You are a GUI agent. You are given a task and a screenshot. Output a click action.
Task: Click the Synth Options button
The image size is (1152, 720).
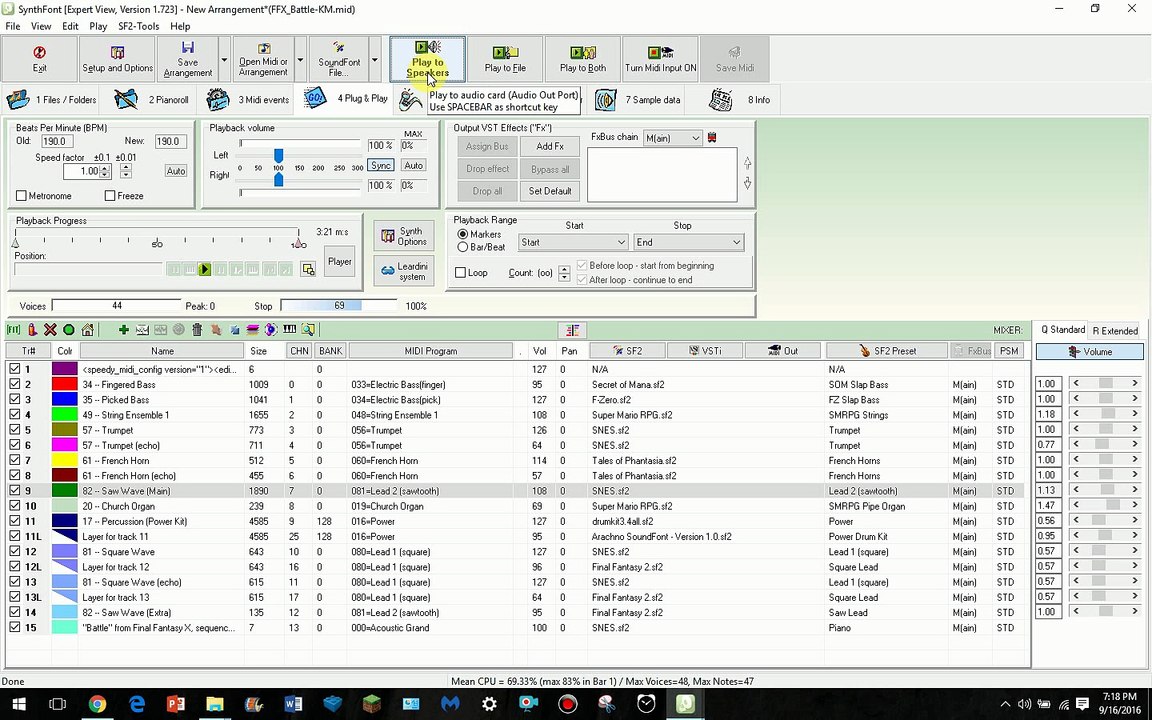coord(403,236)
